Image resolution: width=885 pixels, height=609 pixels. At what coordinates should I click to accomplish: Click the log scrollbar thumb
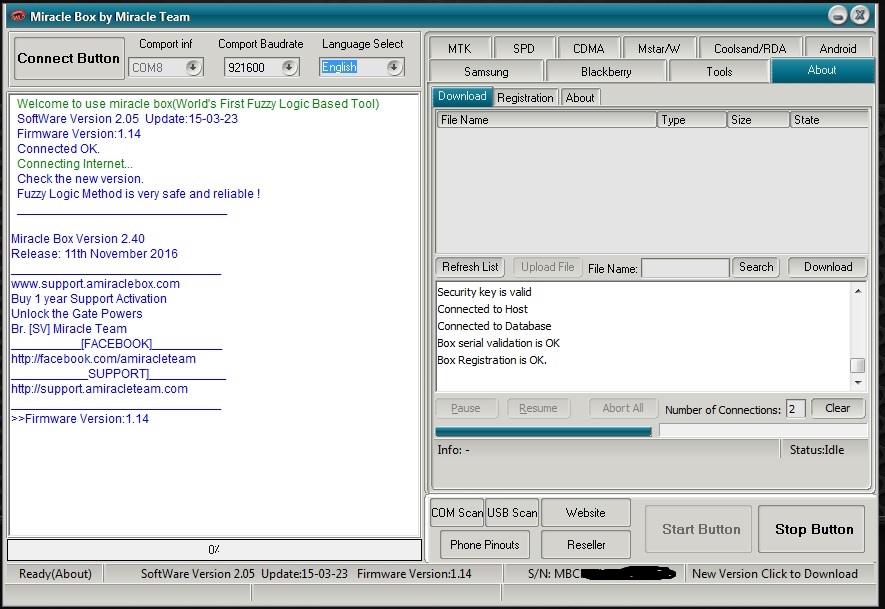tap(858, 365)
